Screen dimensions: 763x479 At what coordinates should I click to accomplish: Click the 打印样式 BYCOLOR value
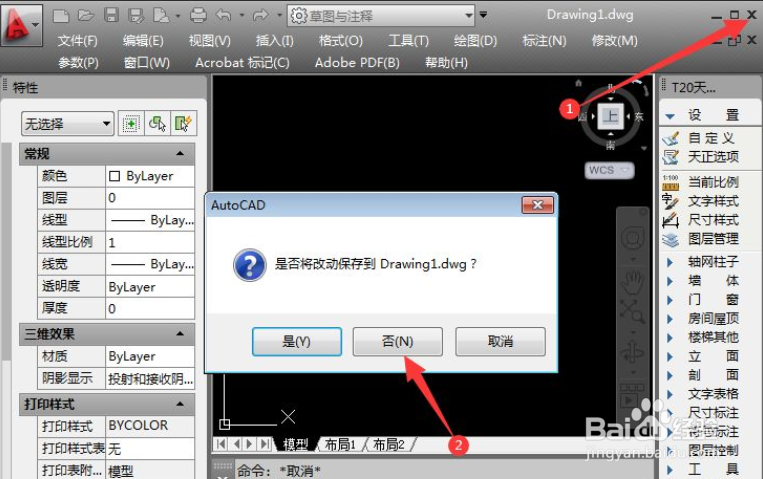(x=150, y=426)
